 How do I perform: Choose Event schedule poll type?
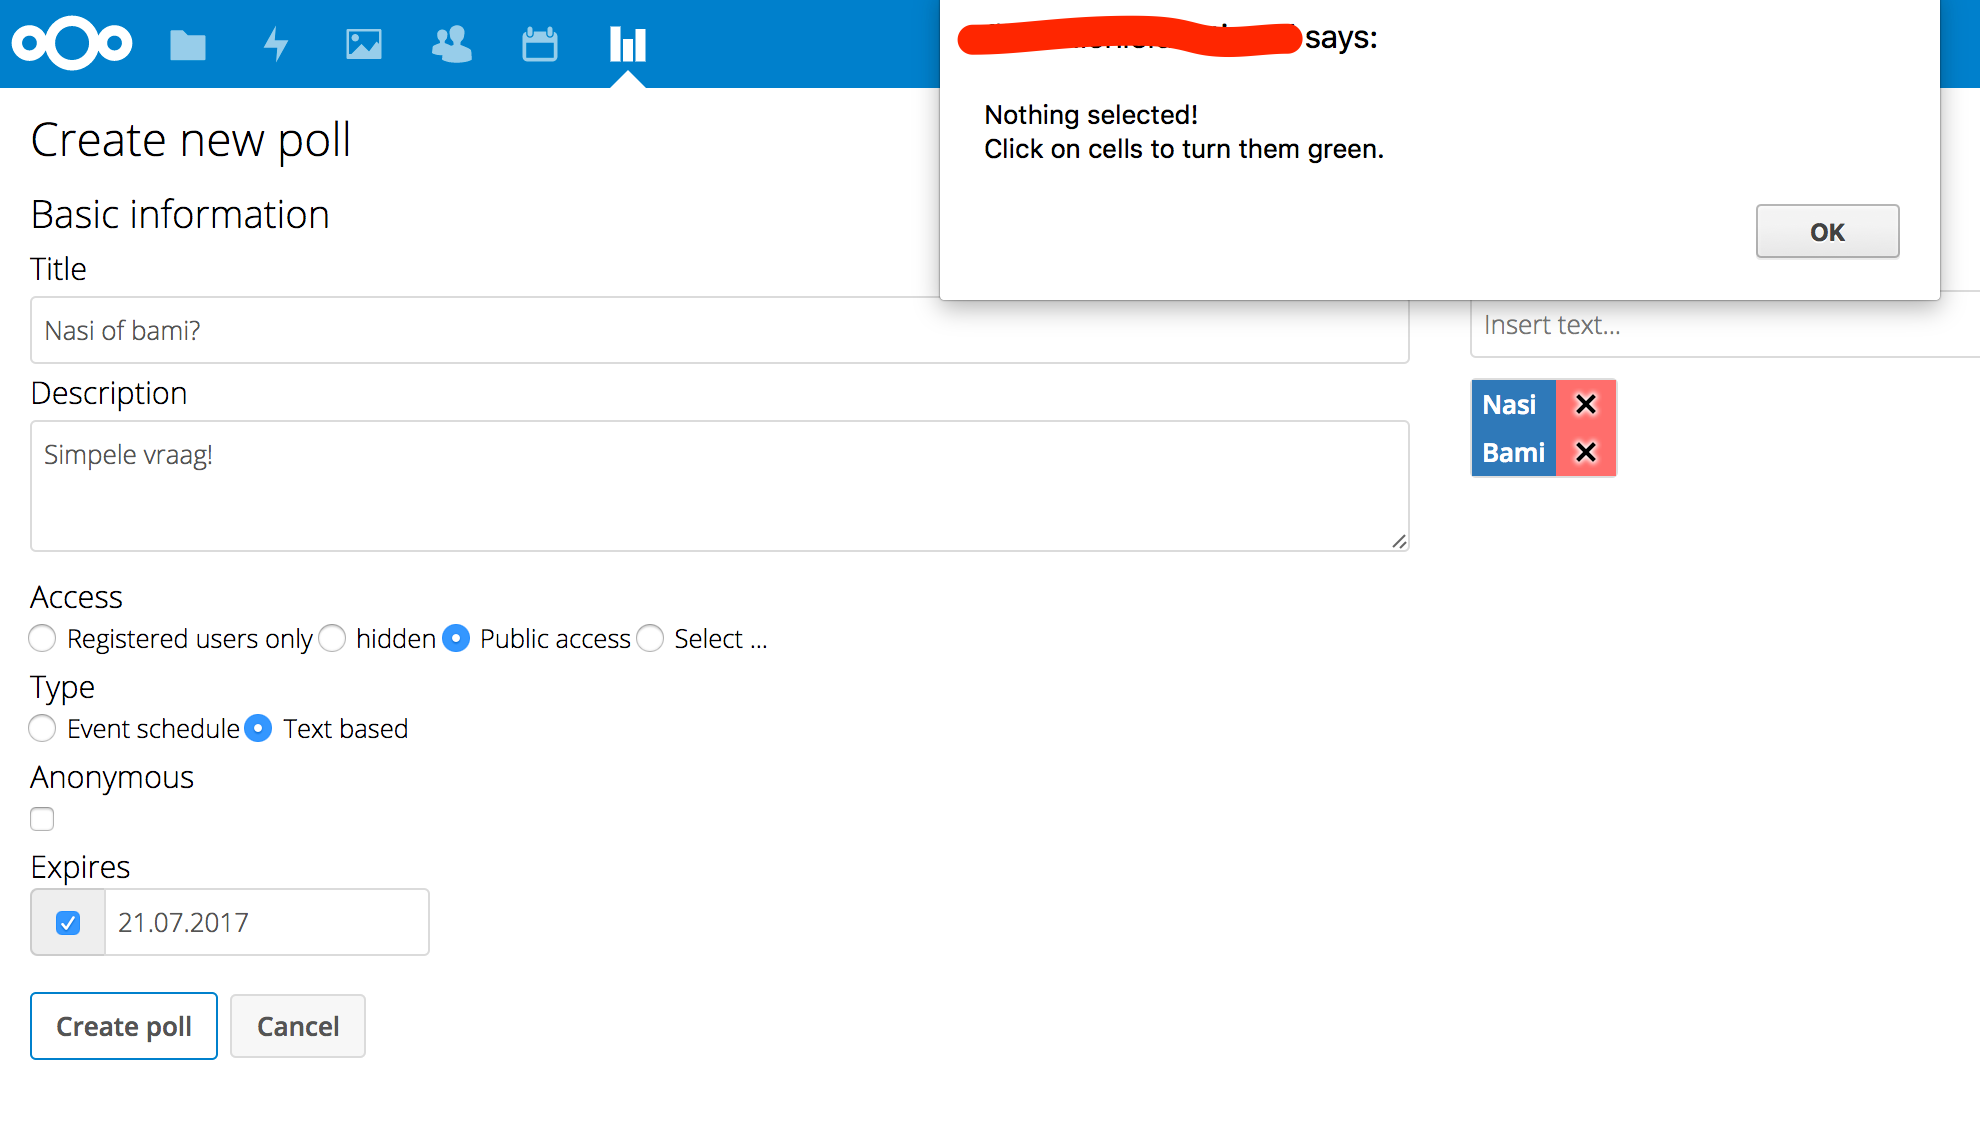42,728
